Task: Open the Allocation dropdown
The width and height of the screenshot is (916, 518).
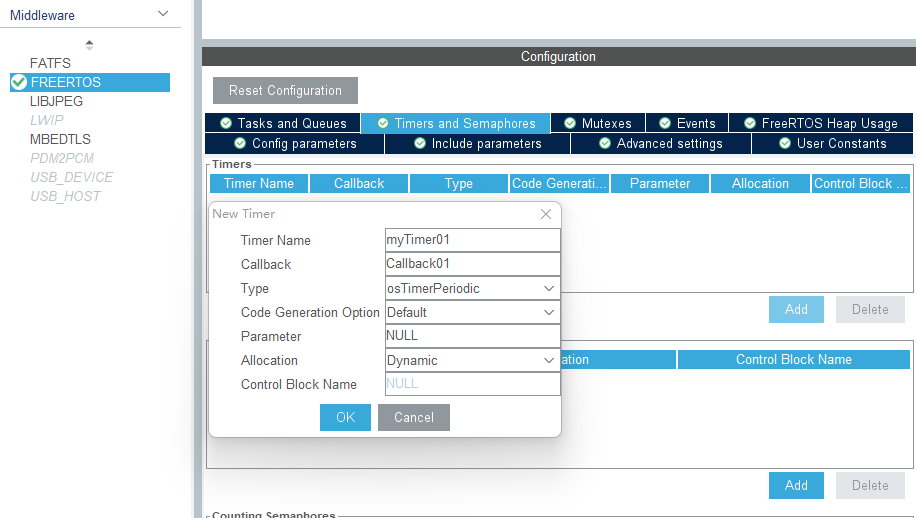Action: [472, 360]
